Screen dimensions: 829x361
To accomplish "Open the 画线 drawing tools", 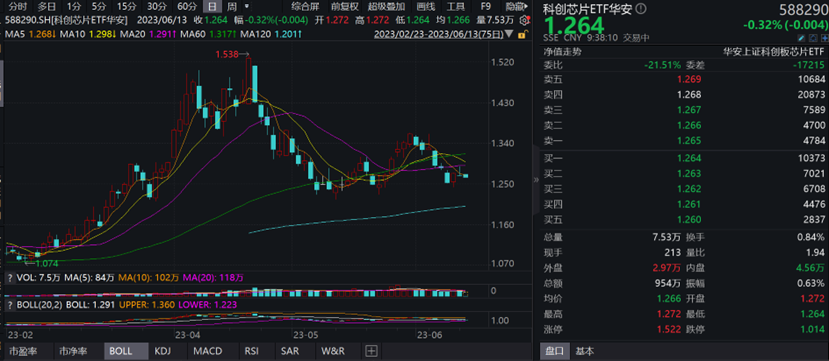I will pos(426,7).
